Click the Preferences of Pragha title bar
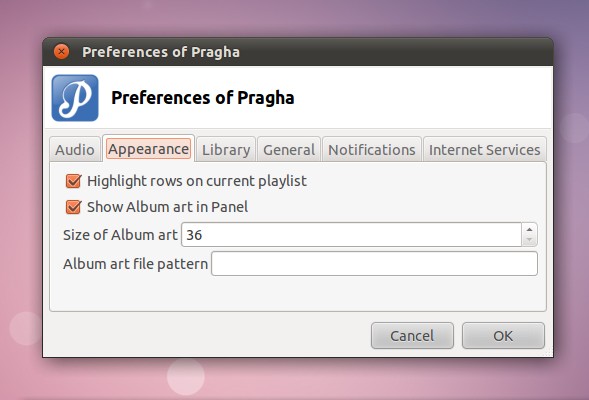Image resolution: width=589 pixels, height=400 pixels. 298,52
